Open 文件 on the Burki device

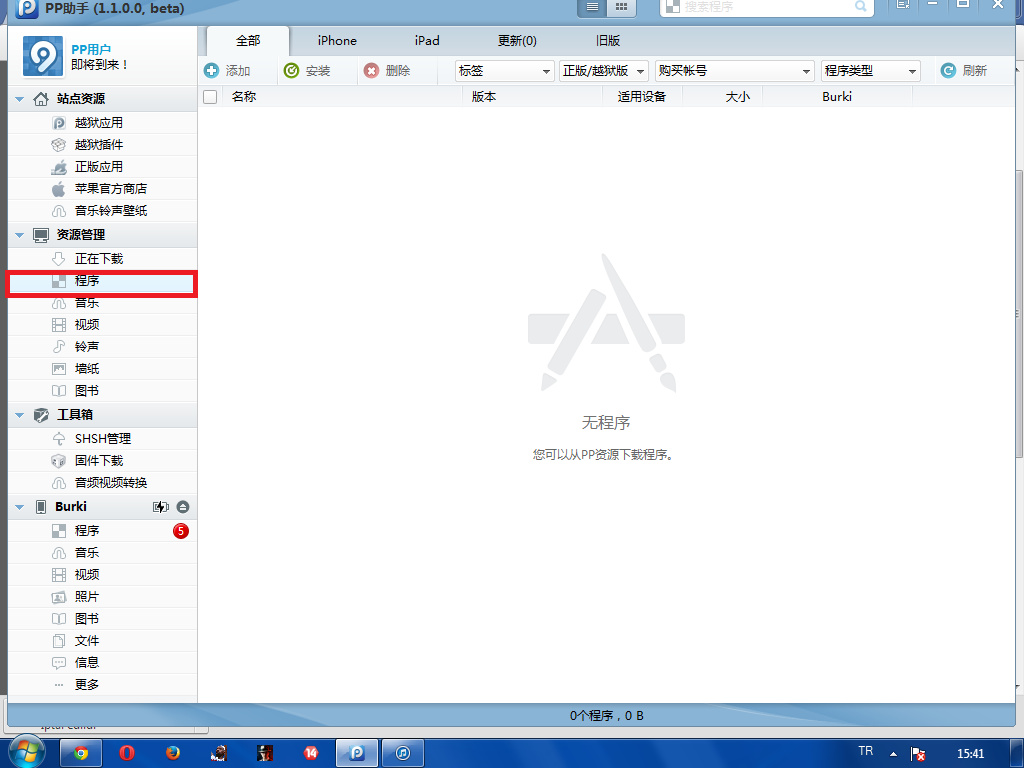point(102,641)
